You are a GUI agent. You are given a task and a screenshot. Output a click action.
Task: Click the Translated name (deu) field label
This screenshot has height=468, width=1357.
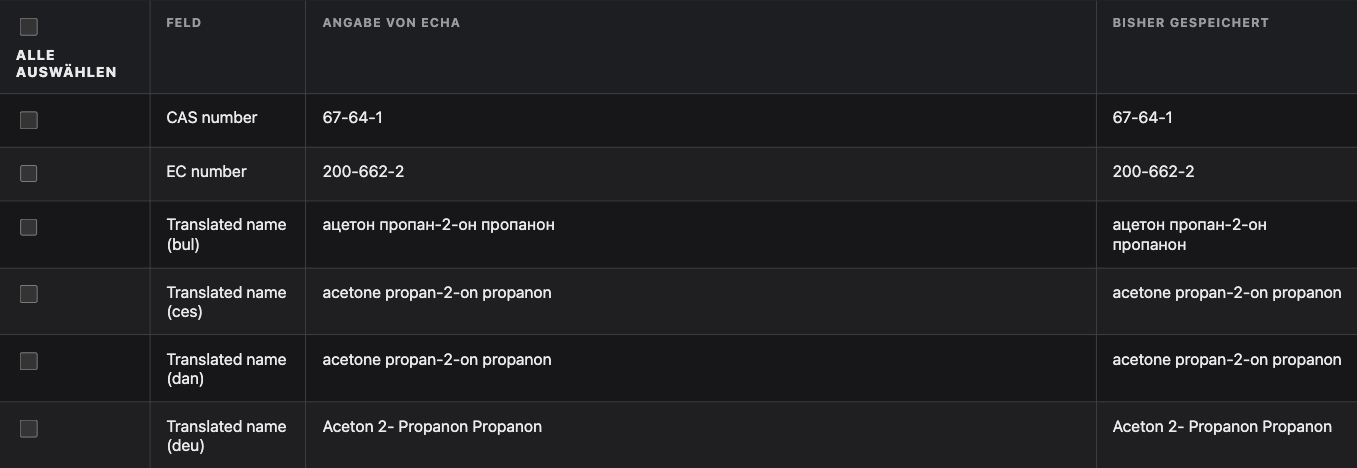[226, 436]
